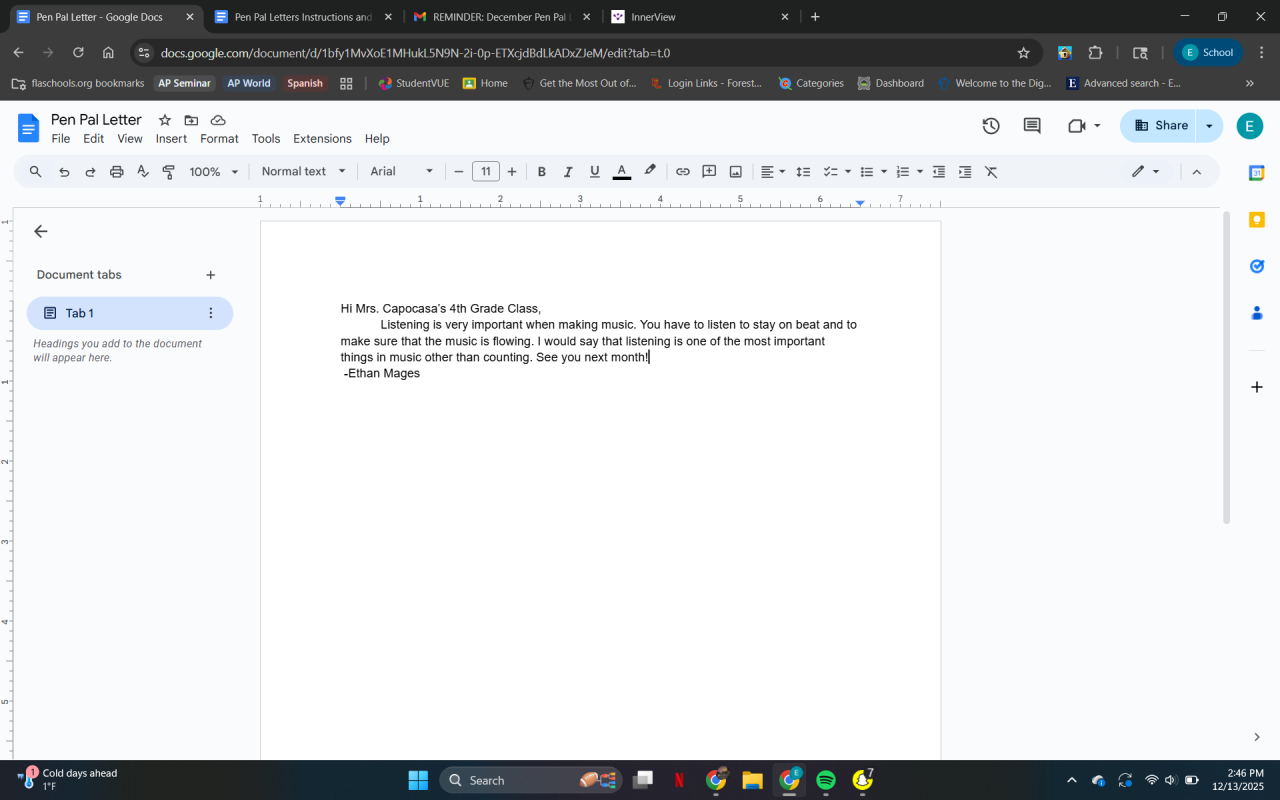The image size is (1280, 800).
Task: Open version history clock icon
Action: click(991, 126)
